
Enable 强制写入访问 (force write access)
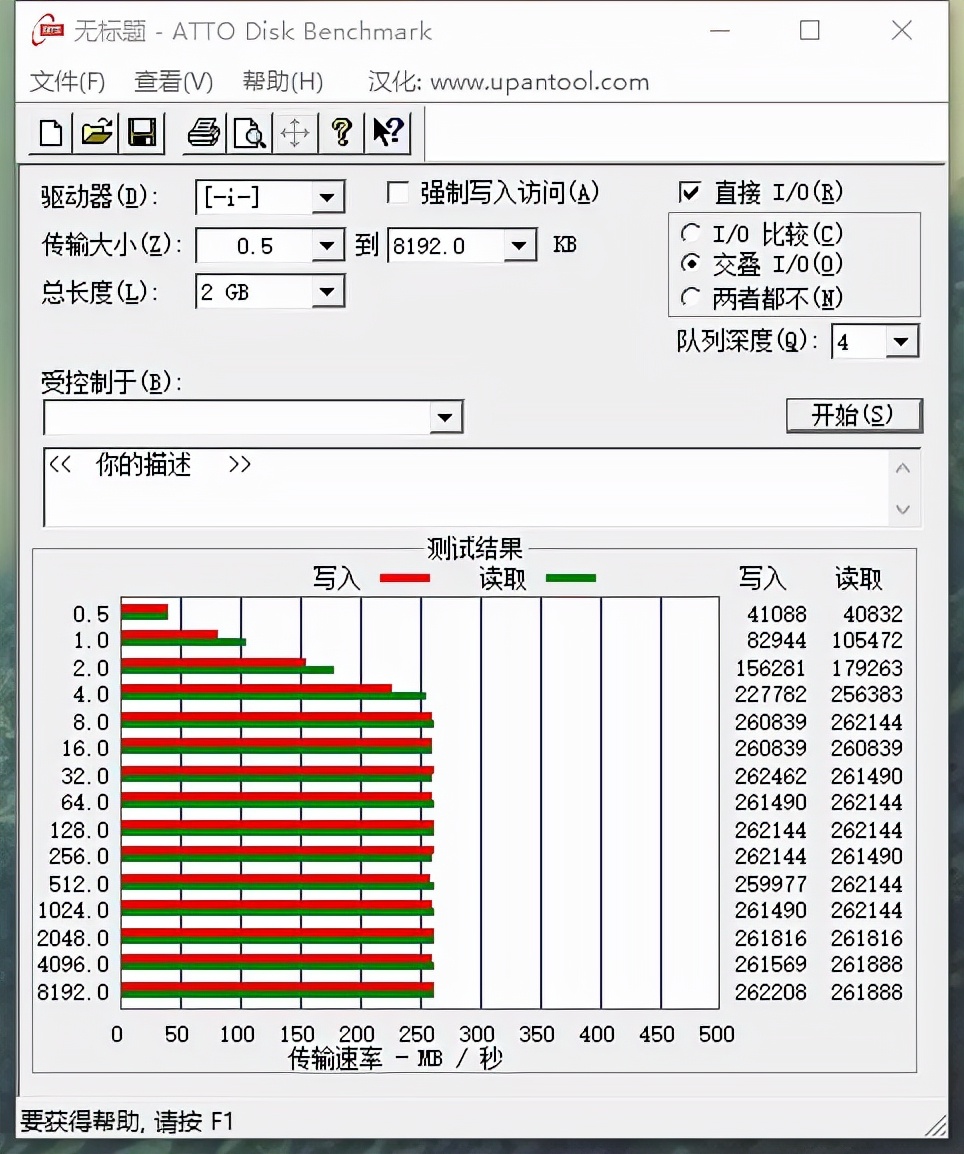pos(396,192)
